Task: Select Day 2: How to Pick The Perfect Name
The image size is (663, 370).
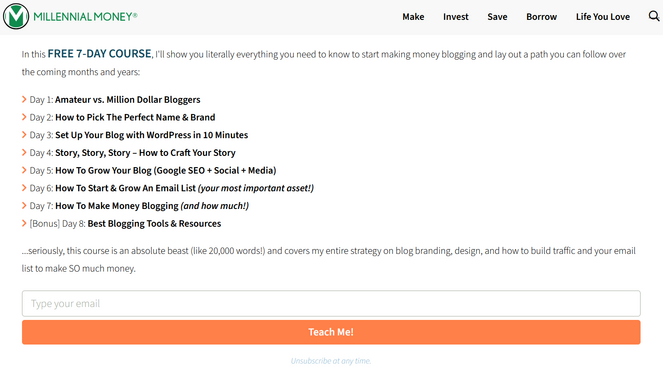Action: click(122, 117)
